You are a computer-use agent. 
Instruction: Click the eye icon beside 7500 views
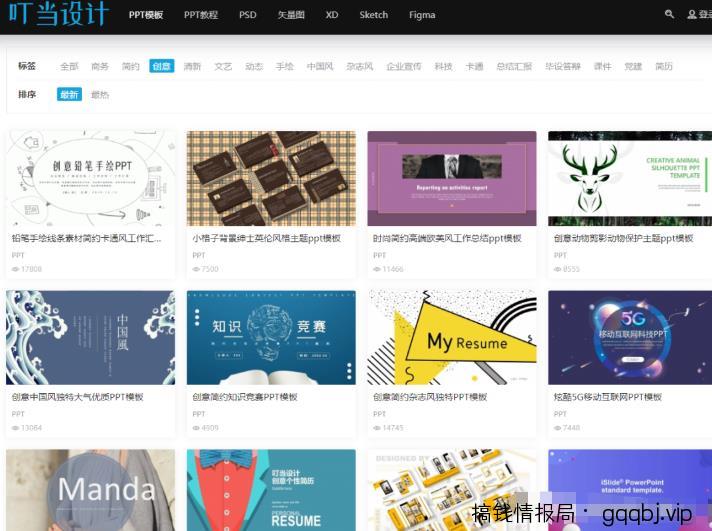(x=197, y=270)
